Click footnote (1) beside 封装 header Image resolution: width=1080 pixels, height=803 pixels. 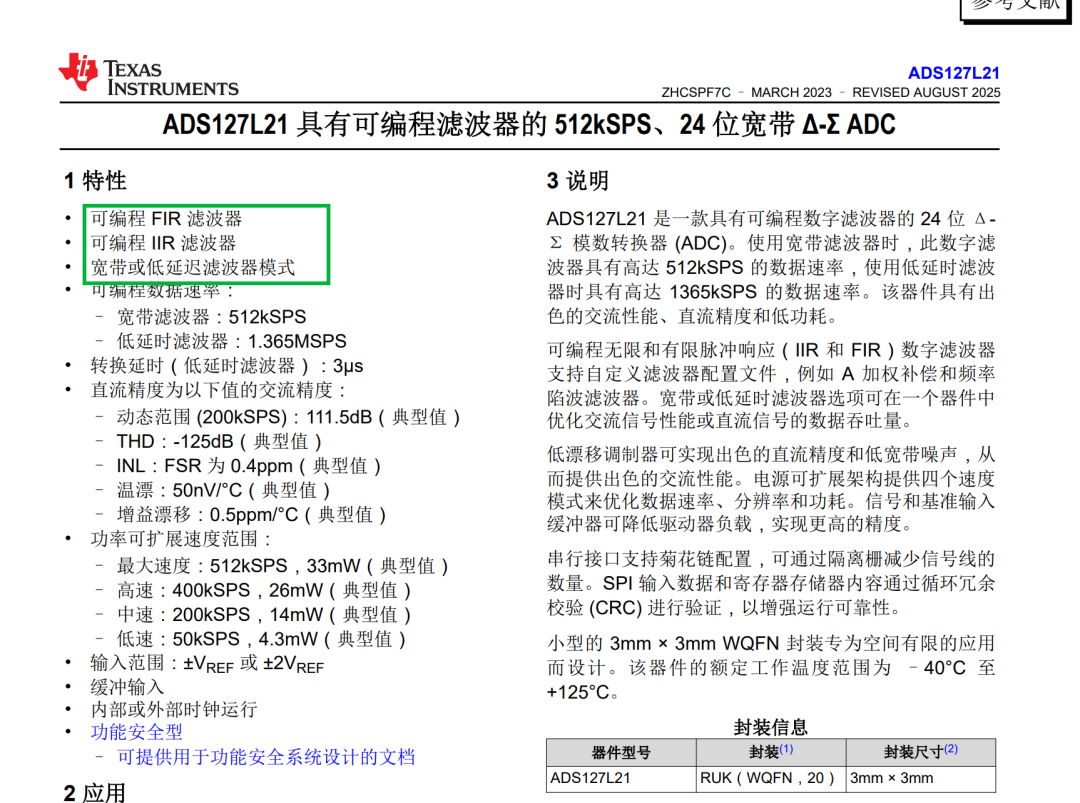[786, 749]
